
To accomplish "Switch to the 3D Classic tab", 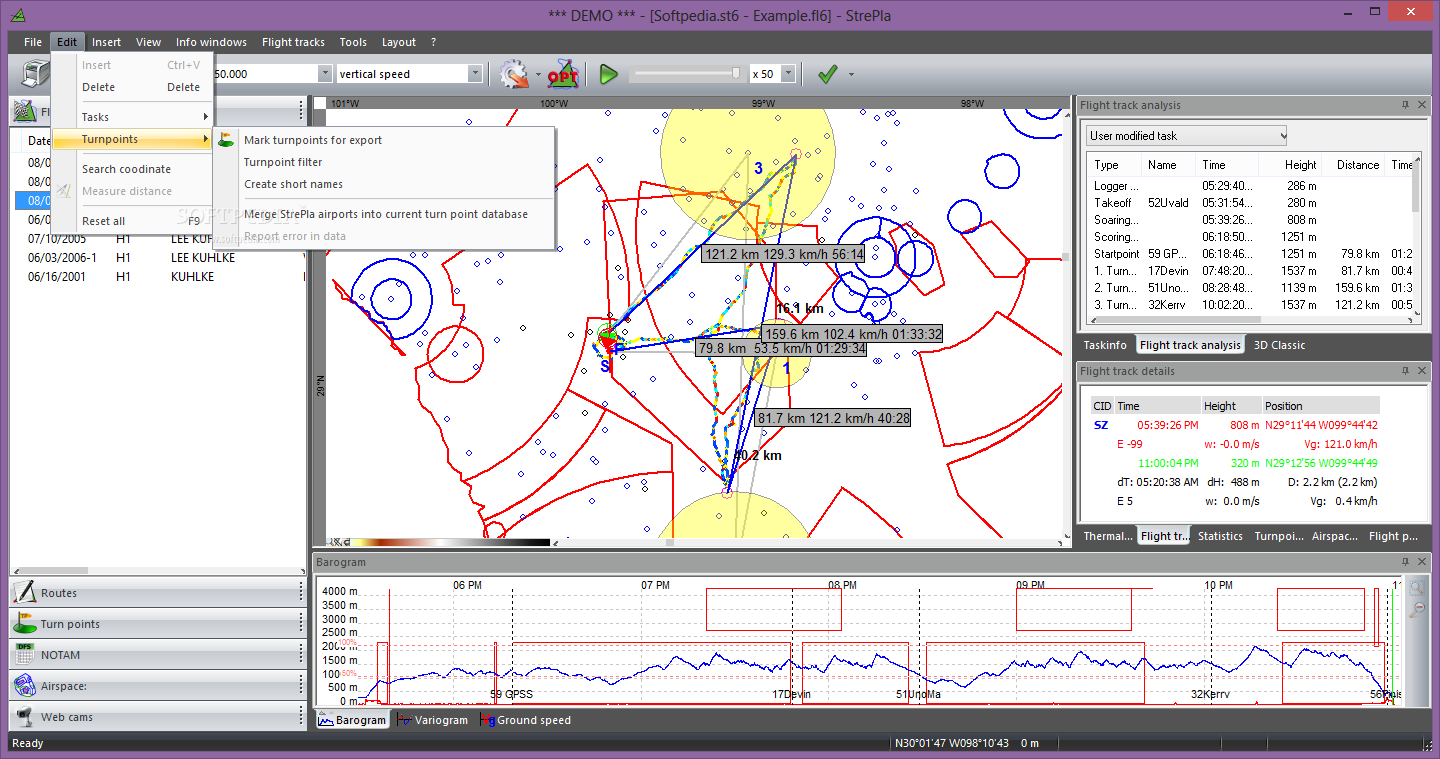I will [x=1279, y=345].
